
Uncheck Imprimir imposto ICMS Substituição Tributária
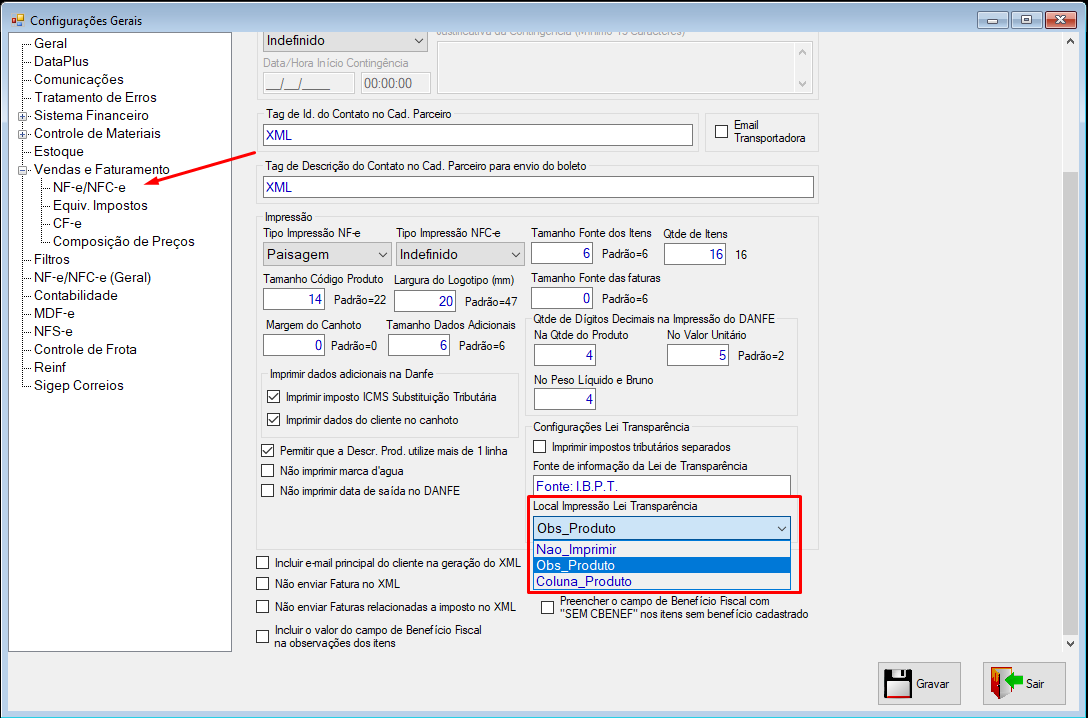coord(273,398)
